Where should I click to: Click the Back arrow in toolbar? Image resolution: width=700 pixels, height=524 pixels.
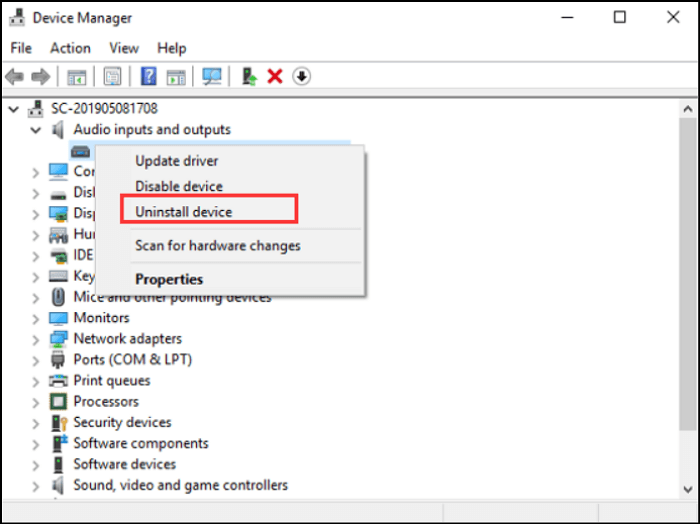click(x=15, y=77)
